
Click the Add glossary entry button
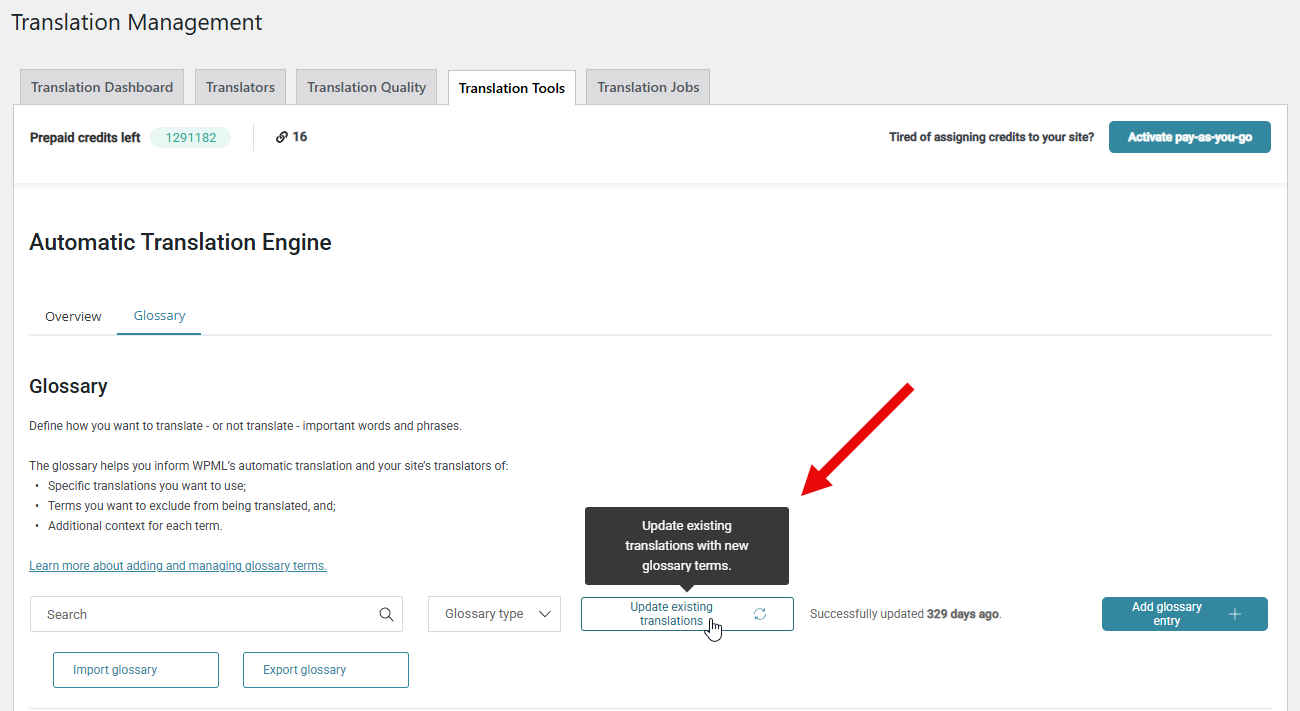coord(1185,614)
